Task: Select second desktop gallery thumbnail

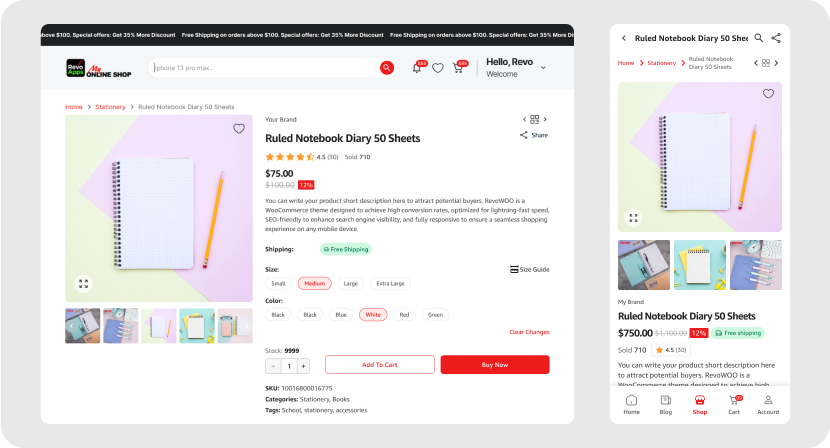Action: [121, 326]
